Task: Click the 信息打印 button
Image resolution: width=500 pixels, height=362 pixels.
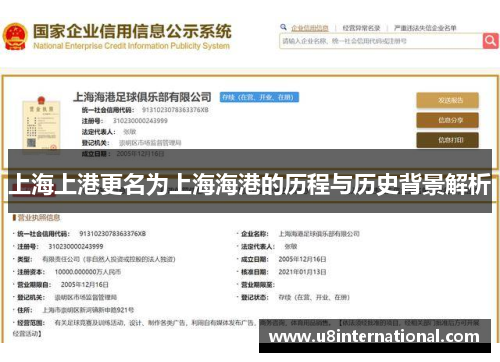Action: [447, 140]
